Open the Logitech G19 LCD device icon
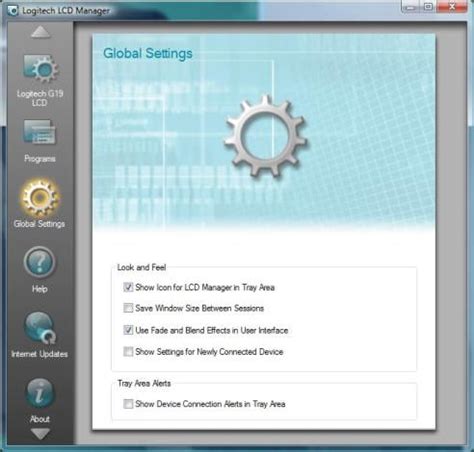The image size is (474, 452). 41,69
